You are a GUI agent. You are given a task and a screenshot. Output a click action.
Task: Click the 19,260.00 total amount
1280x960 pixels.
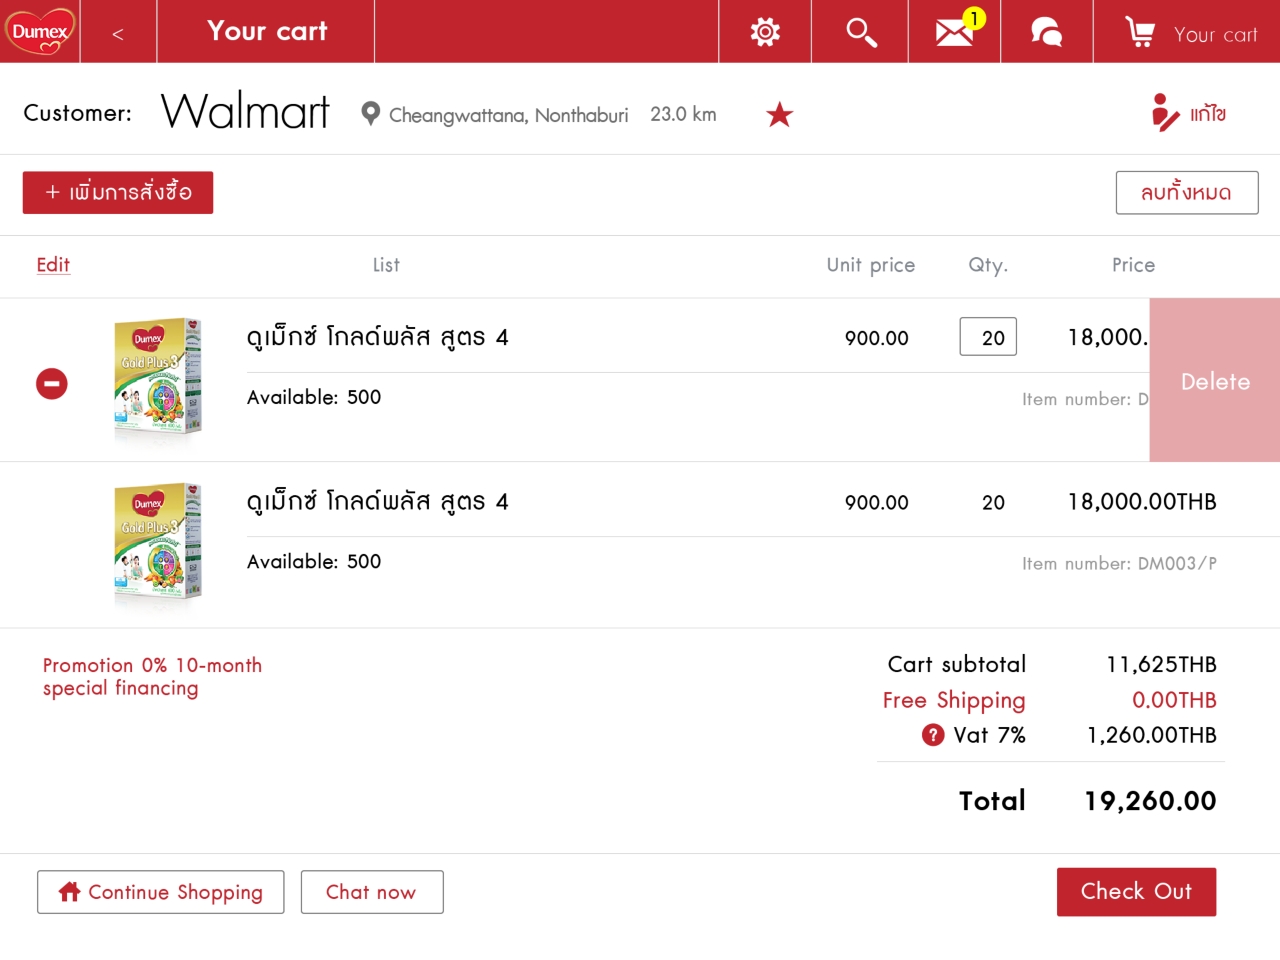pos(1150,800)
